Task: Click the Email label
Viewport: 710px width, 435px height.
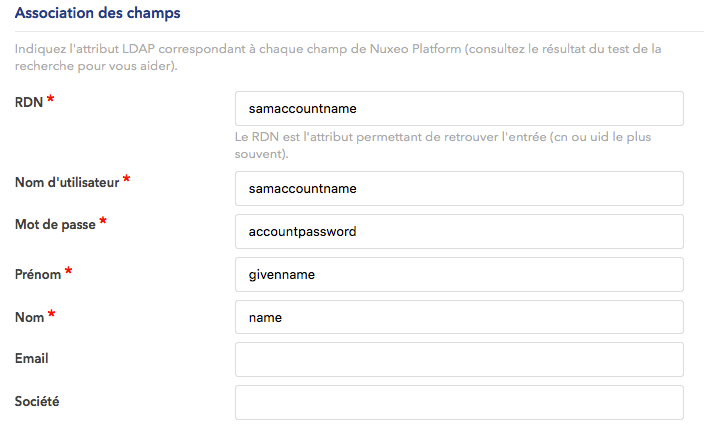Action: tap(32, 358)
